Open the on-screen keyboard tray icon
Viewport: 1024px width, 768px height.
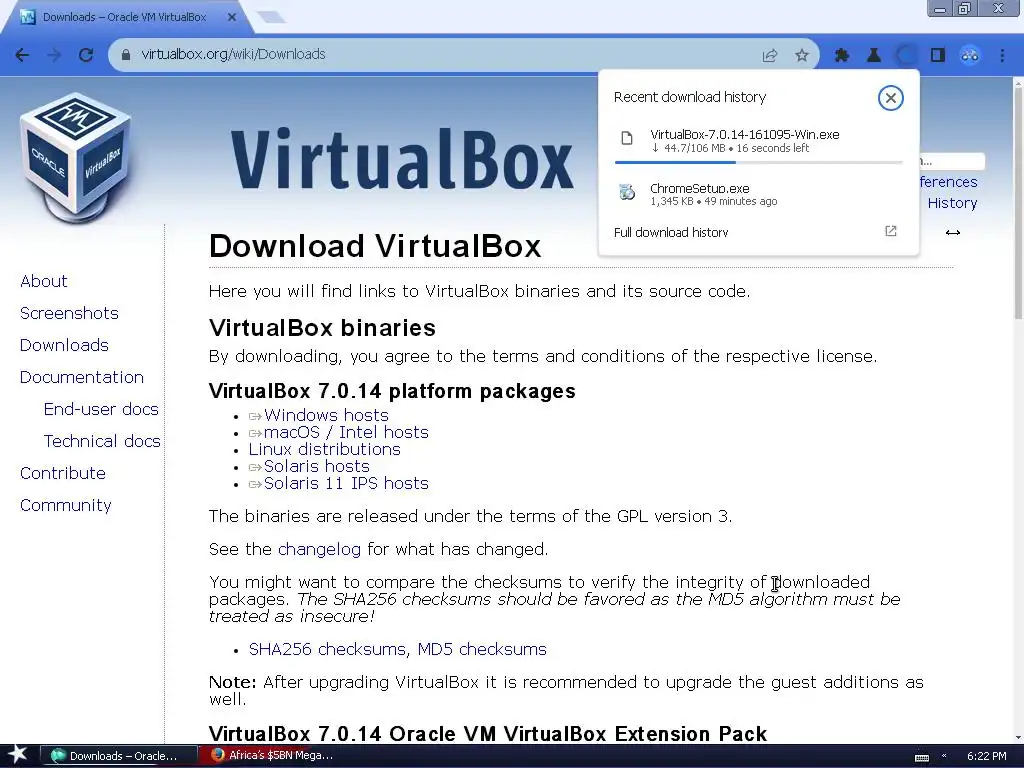[921, 757]
